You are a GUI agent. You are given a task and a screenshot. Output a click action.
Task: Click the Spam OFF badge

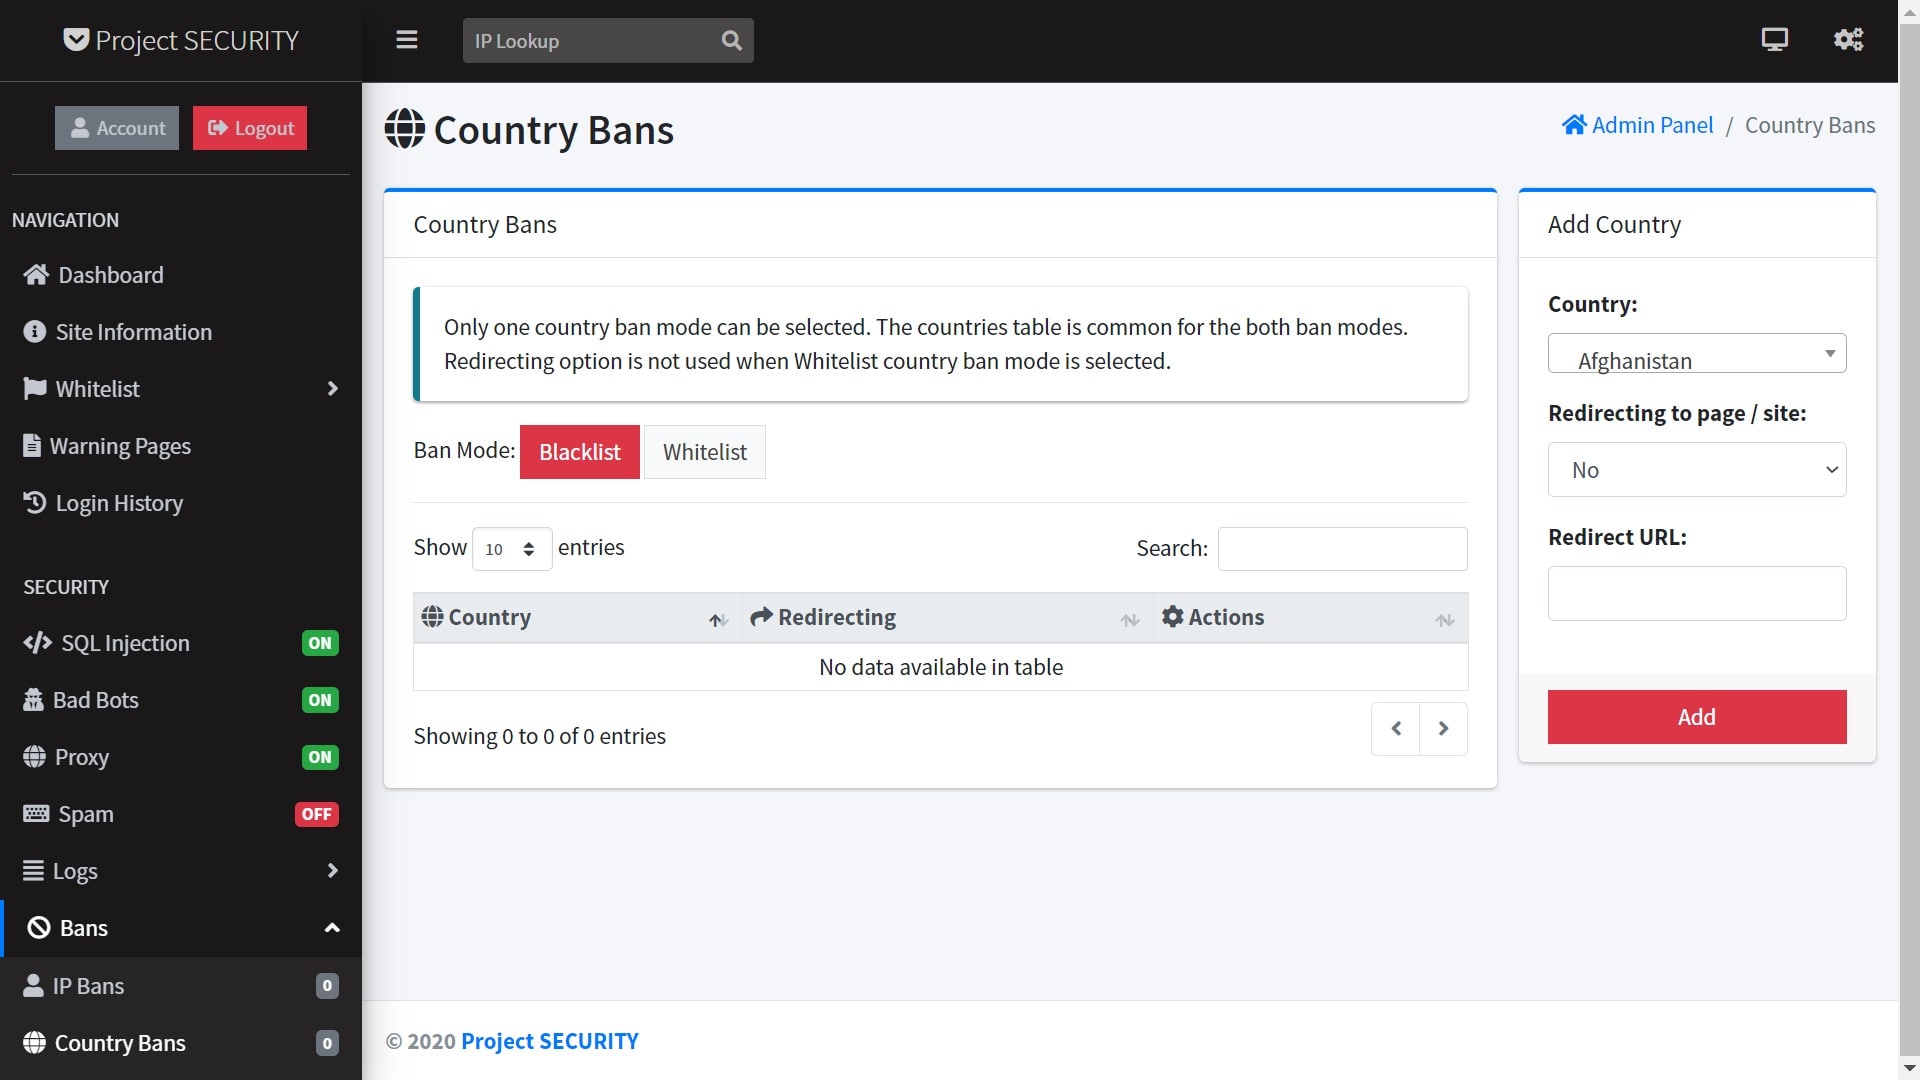click(316, 814)
